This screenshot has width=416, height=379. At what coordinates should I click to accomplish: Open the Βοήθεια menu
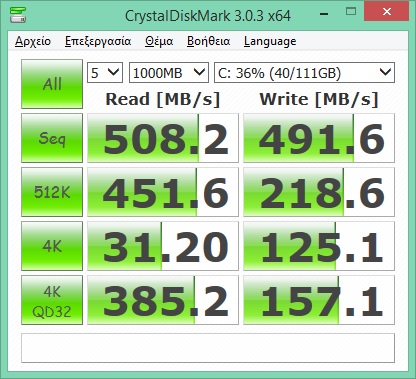pos(208,41)
